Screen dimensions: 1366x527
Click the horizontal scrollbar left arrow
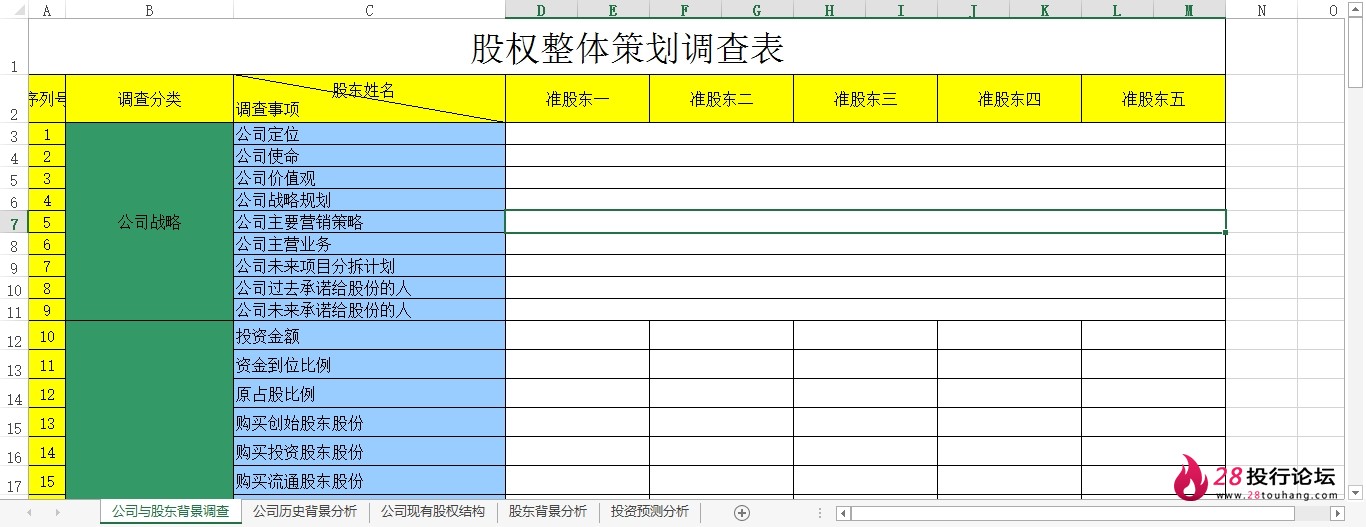click(x=843, y=513)
